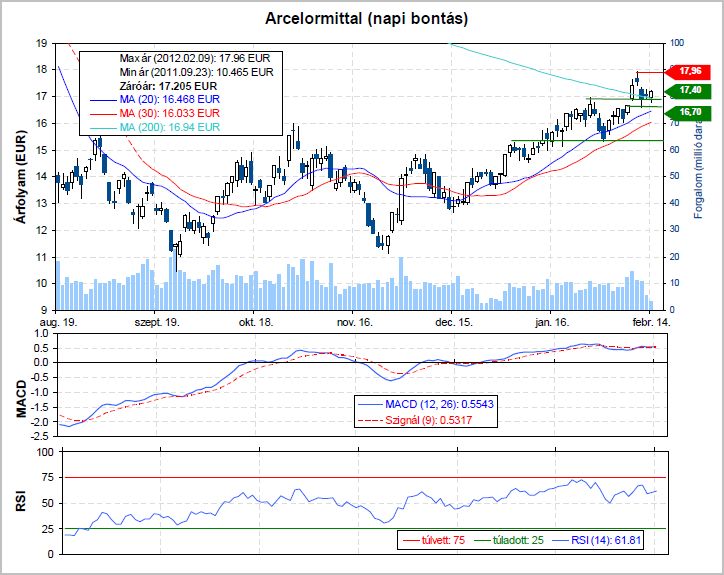The width and height of the screenshot is (724, 575).
Task: Click the aug. 19. date label
Action: 59,322
